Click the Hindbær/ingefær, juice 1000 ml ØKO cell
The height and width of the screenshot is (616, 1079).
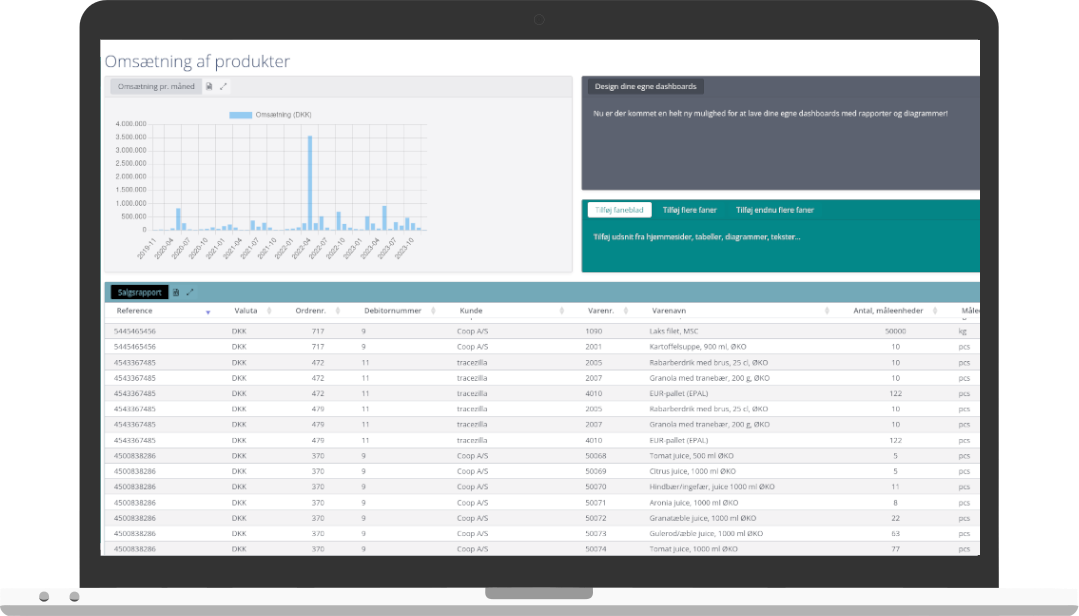point(712,487)
